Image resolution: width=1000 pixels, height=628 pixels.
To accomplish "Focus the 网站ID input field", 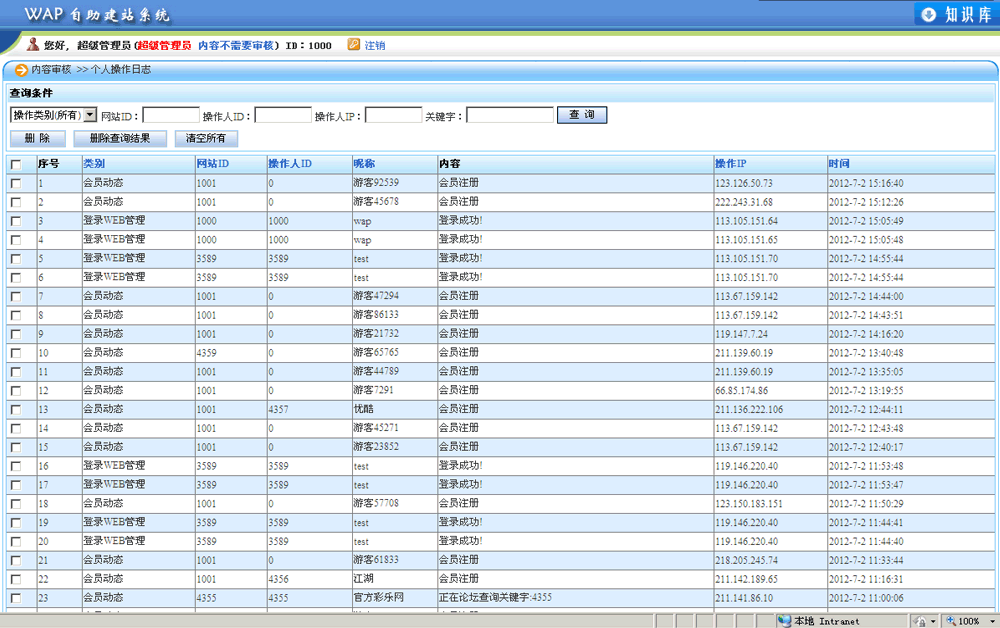I will pos(171,115).
